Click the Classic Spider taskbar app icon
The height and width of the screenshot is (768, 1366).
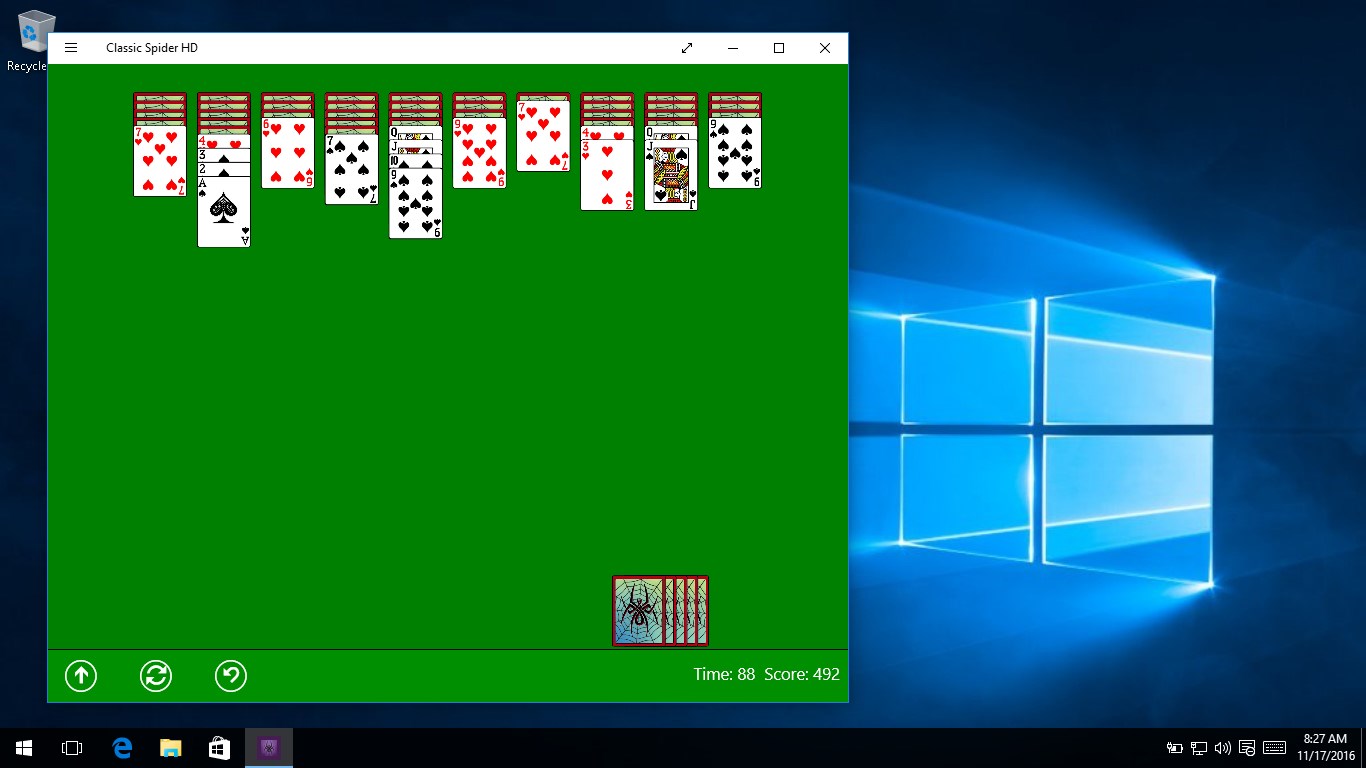(269, 748)
